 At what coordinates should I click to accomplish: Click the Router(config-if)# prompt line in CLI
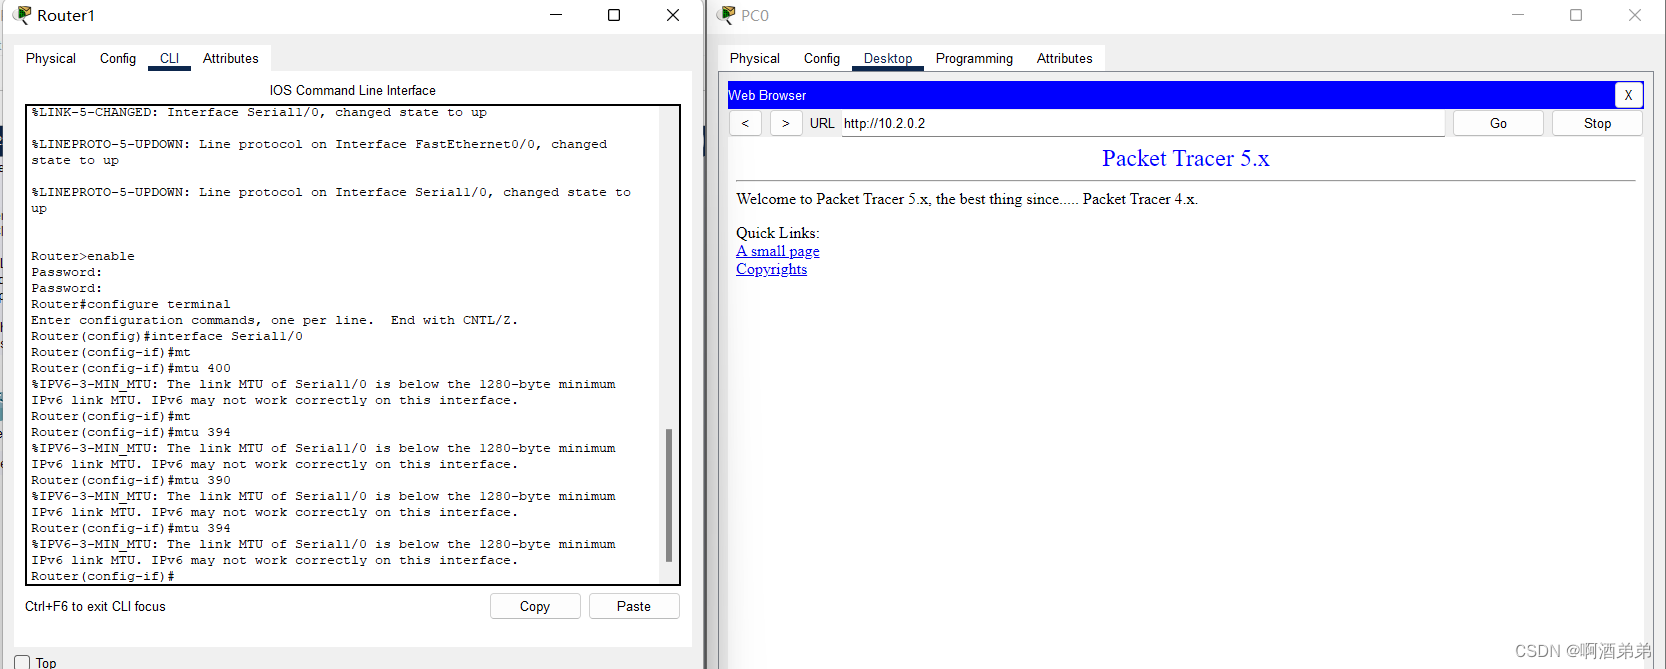(103, 576)
